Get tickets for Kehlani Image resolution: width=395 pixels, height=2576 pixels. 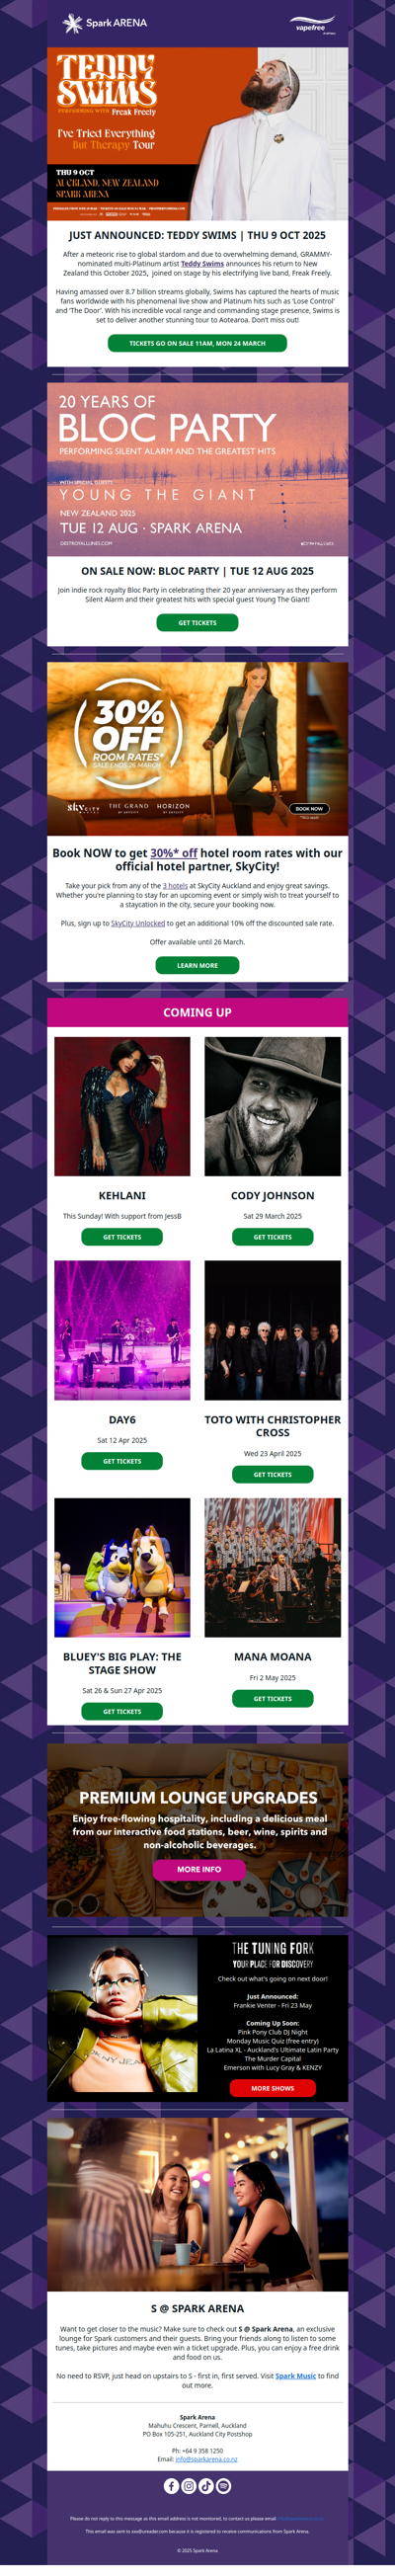pyautogui.click(x=122, y=1237)
